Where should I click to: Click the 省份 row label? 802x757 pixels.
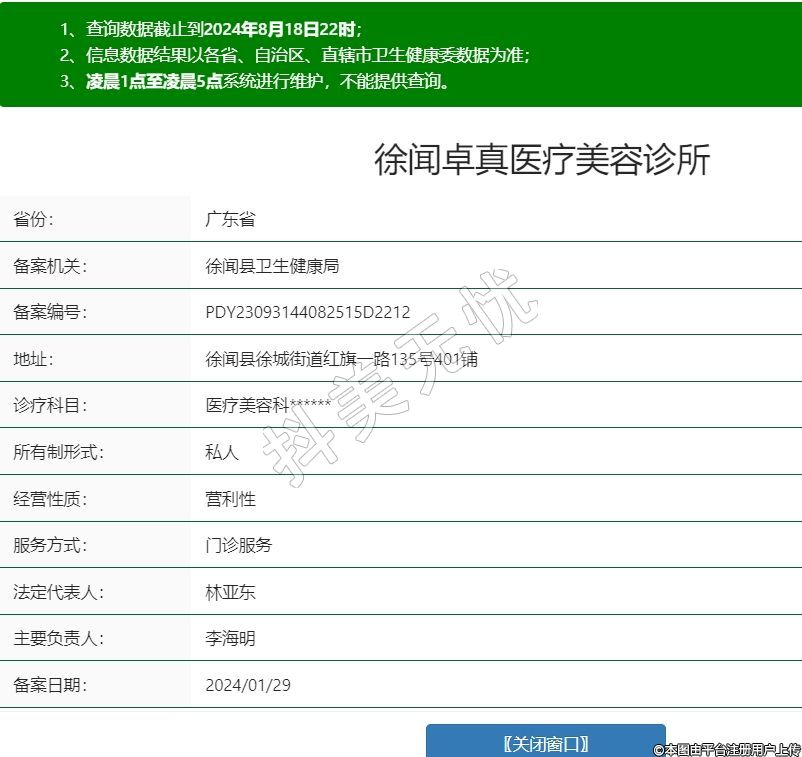pos(33,220)
